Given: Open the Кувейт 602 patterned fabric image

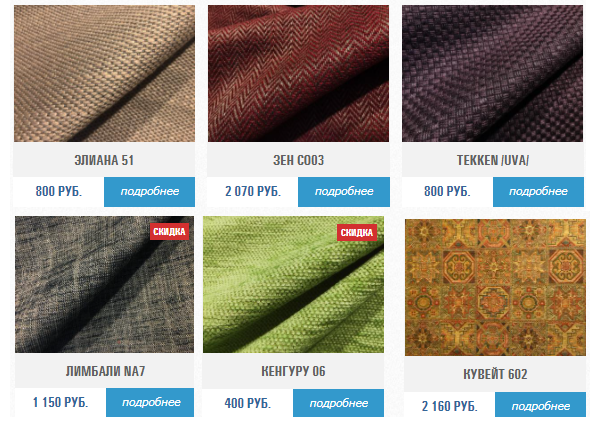Looking at the screenshot, I should click(495, 287).
